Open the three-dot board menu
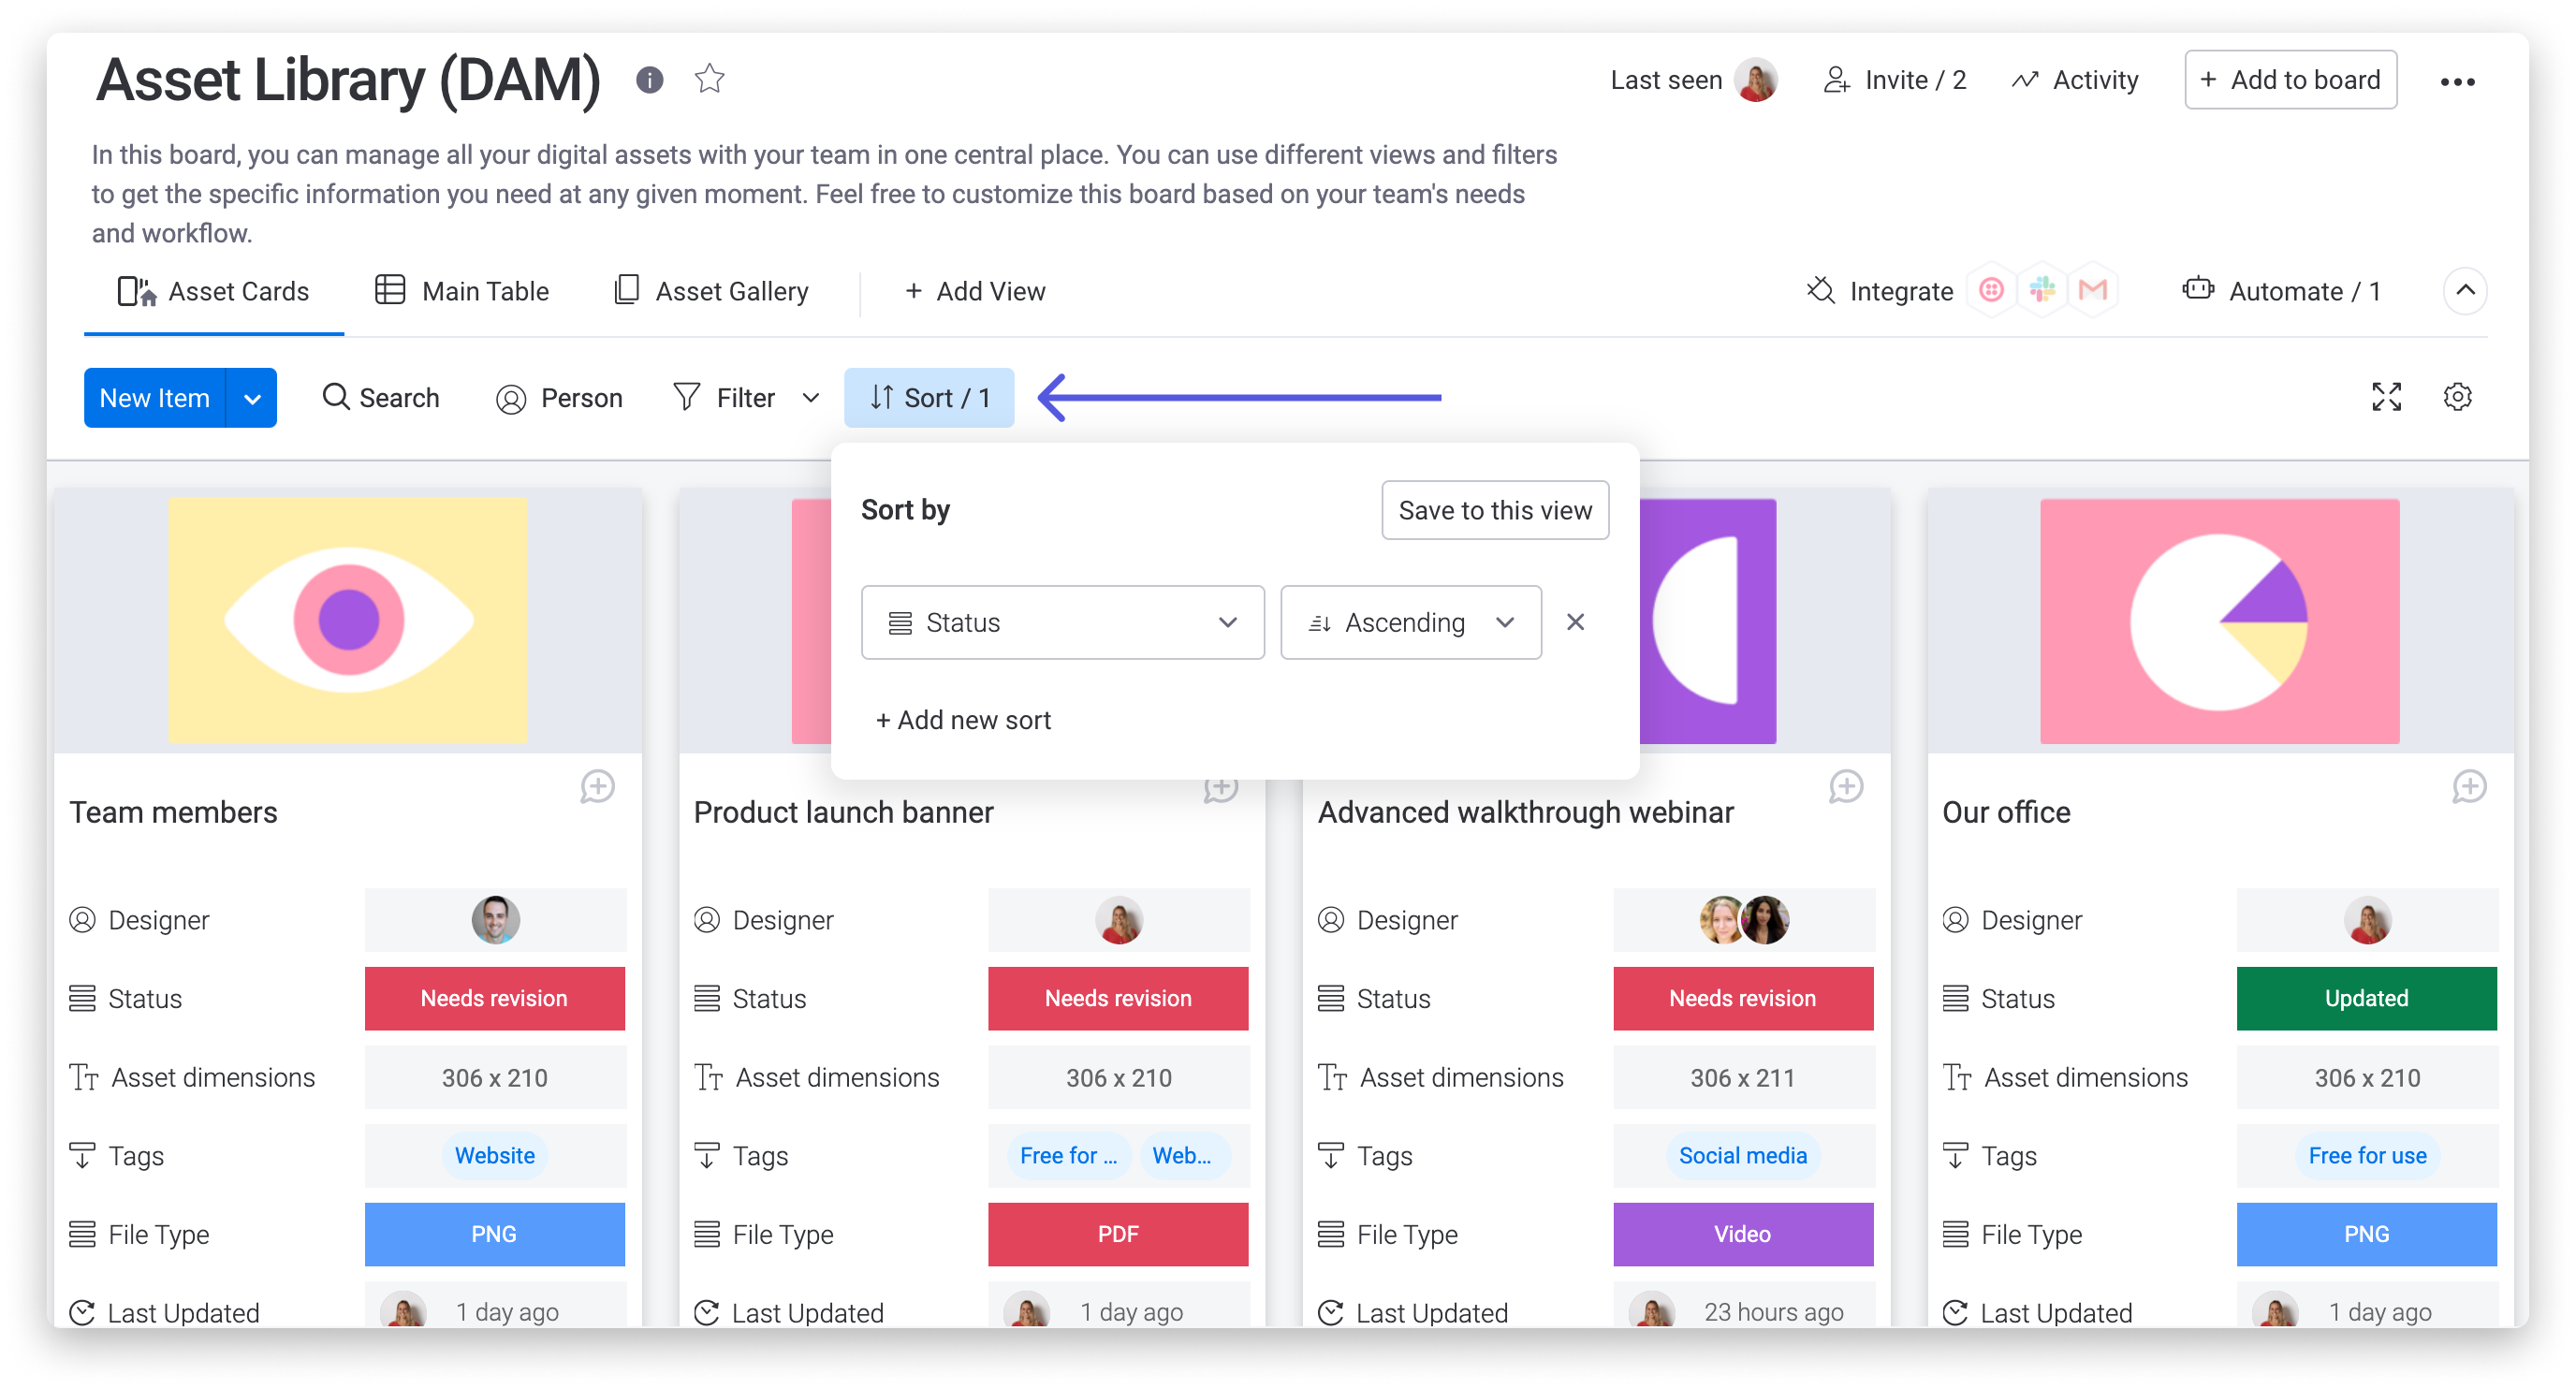This screenshot has width=2576, height=1389. point(2457,82)
